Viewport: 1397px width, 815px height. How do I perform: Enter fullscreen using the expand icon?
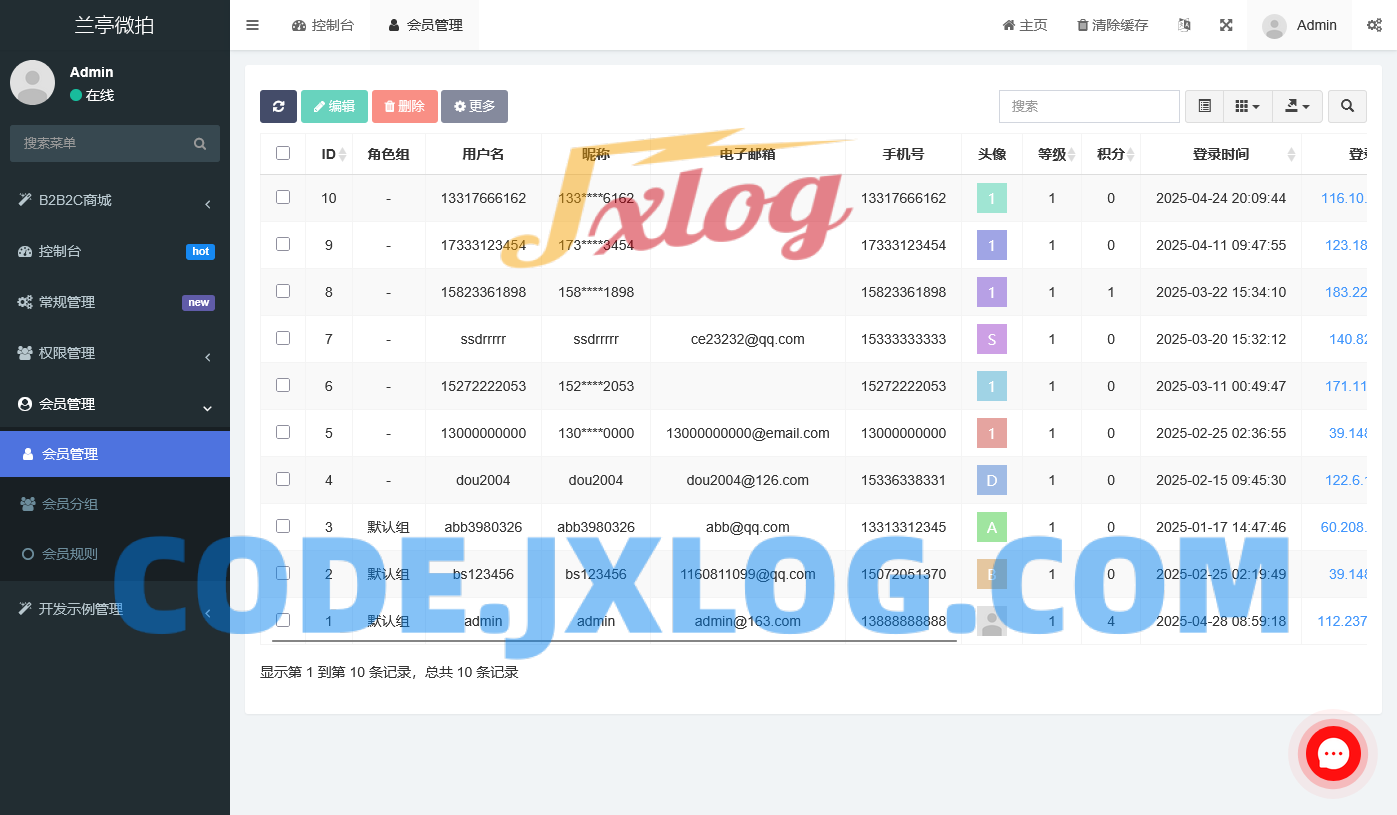click(1226, 25)
